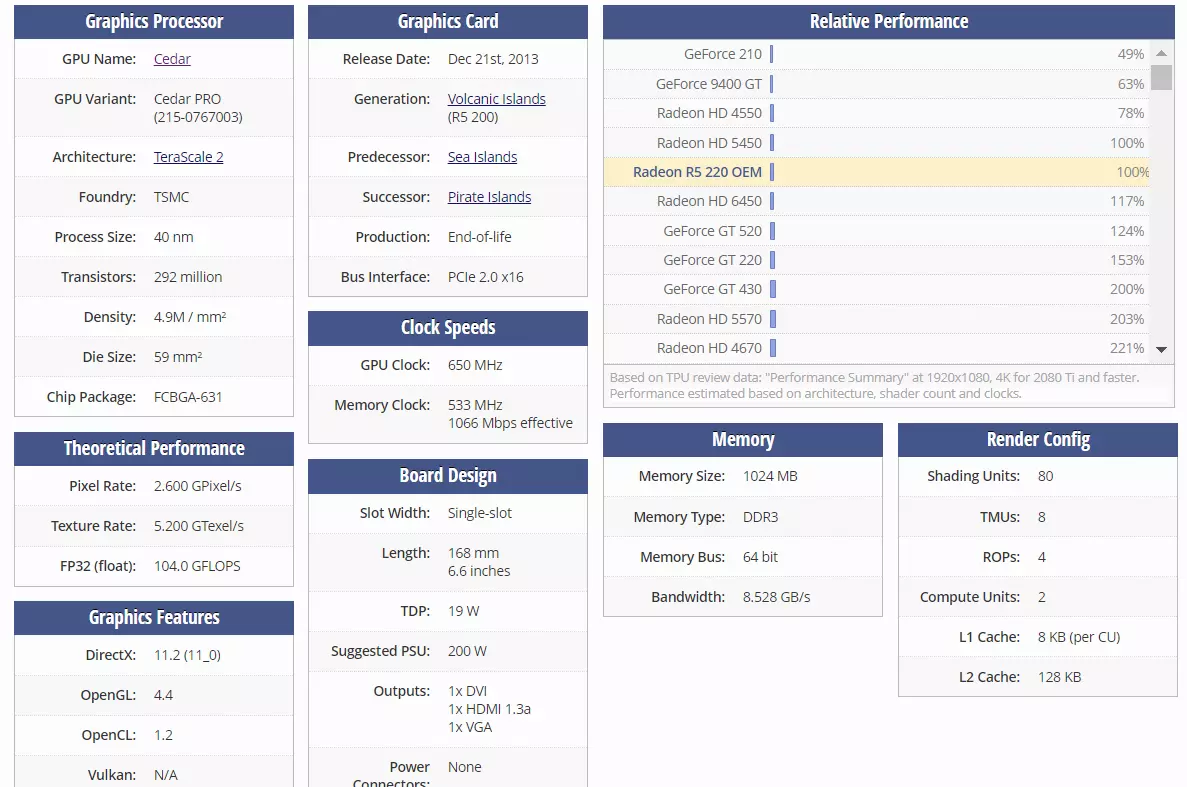
Task: Click the Render Config section header
Action: pos(1038,440)
